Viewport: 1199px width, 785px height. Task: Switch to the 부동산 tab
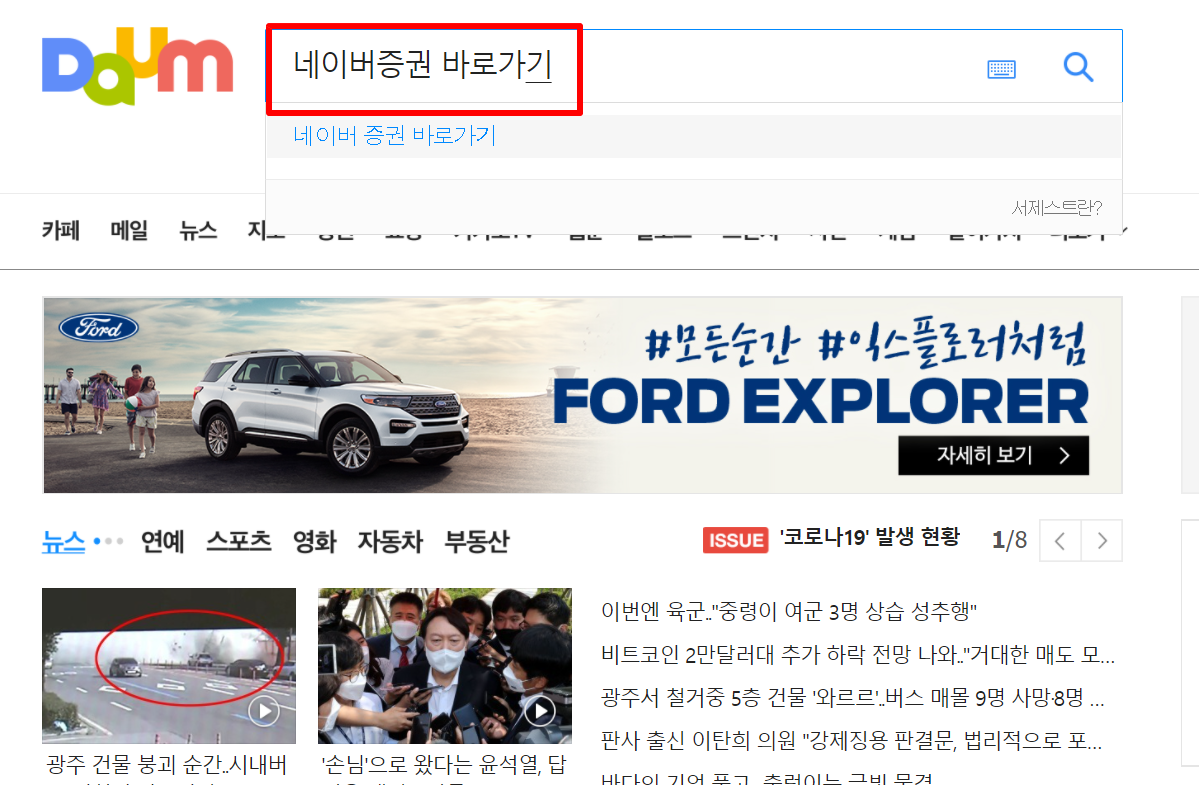(x=476, y=541)
